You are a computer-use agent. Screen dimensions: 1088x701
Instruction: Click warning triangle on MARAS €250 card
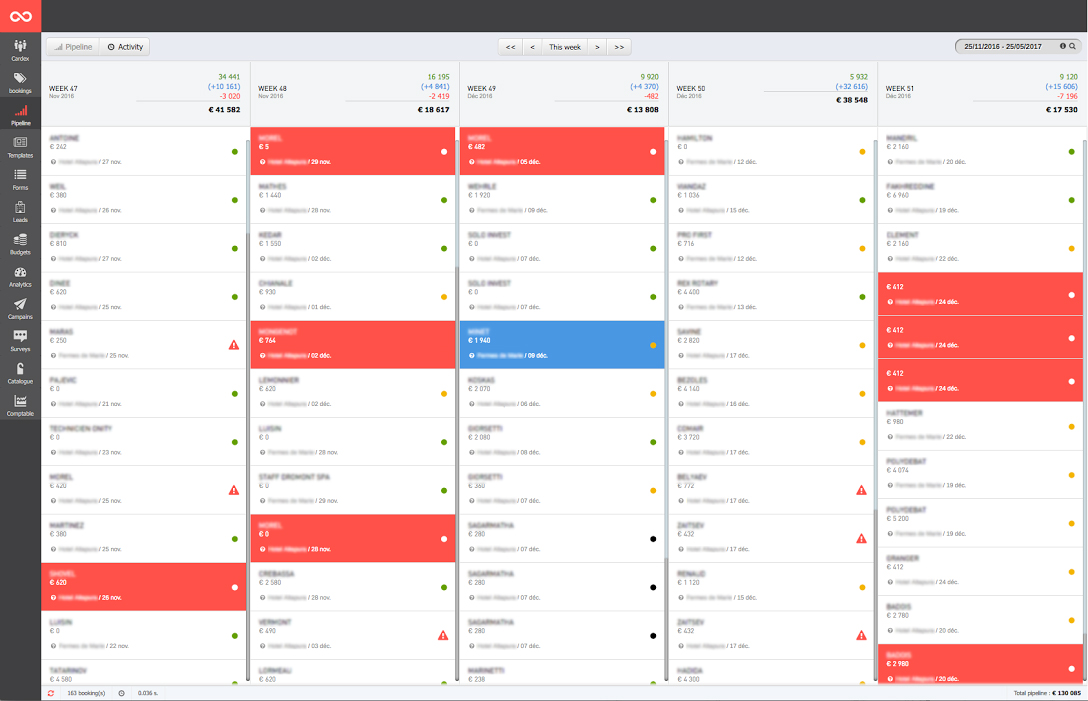tap(234, 345)
